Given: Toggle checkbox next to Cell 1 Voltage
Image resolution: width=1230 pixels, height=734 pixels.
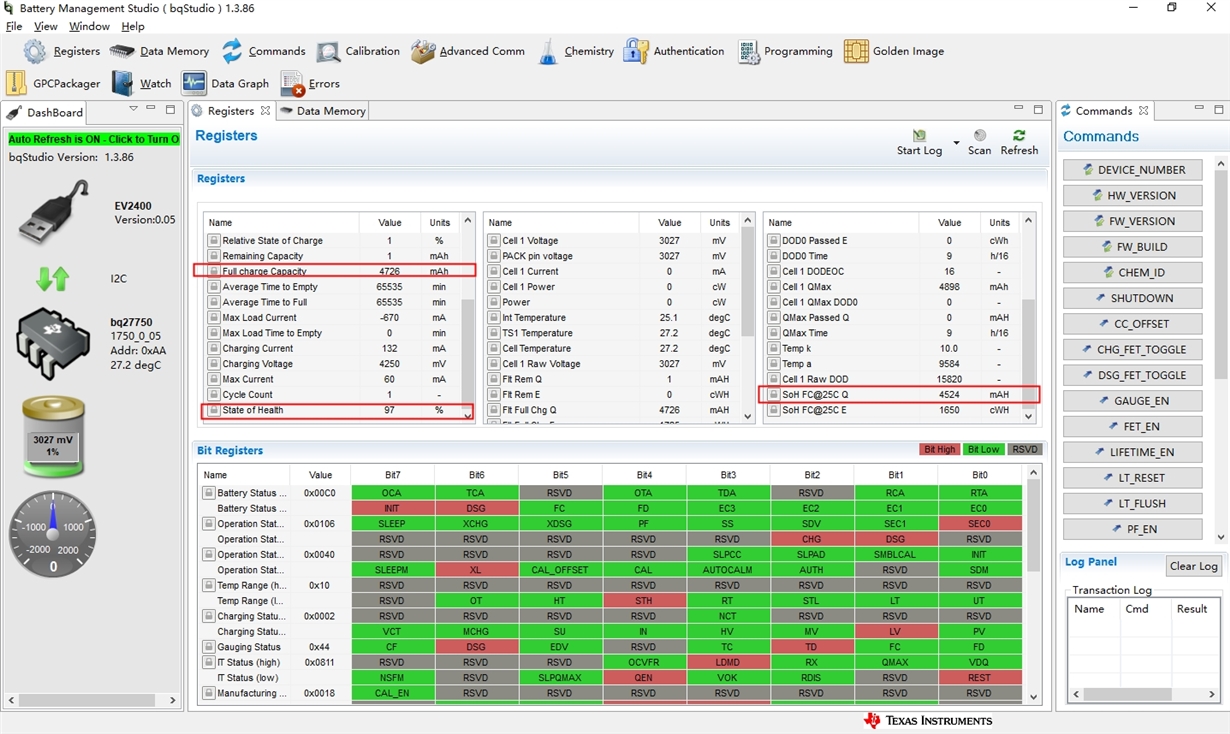Looking at the screenshot, I should (x=493, y=240).
